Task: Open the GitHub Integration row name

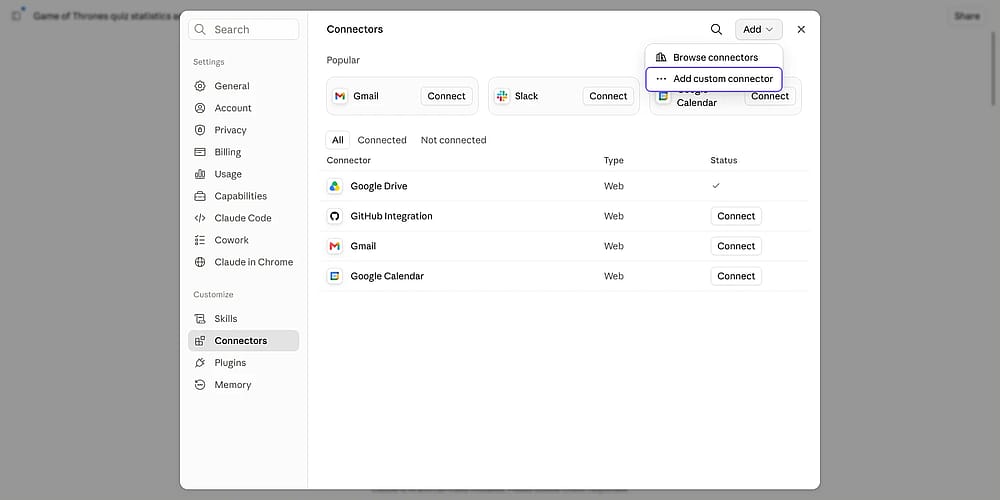Action: [x=392, y=216]
